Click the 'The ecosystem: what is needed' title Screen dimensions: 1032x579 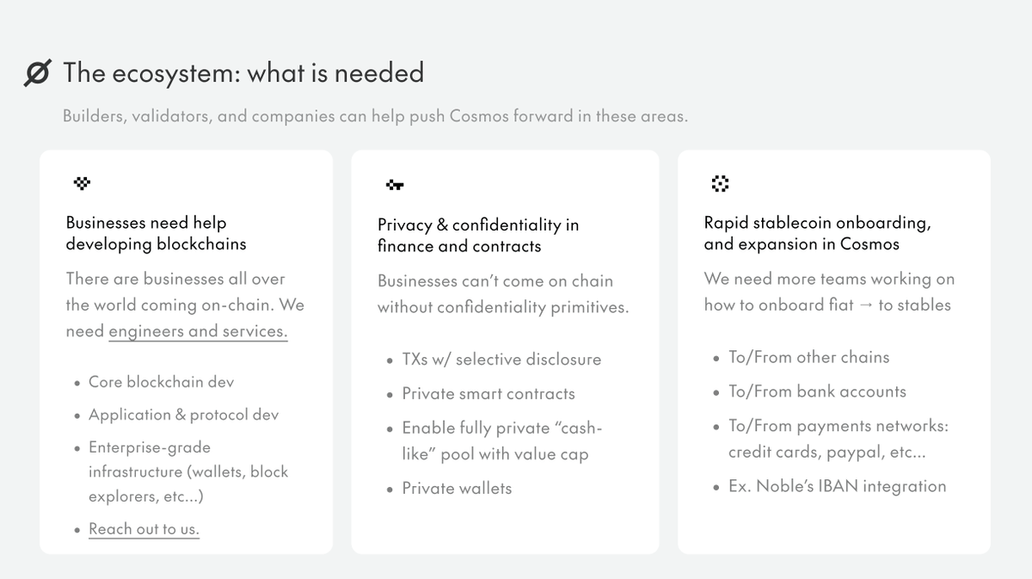coord(243,73)
